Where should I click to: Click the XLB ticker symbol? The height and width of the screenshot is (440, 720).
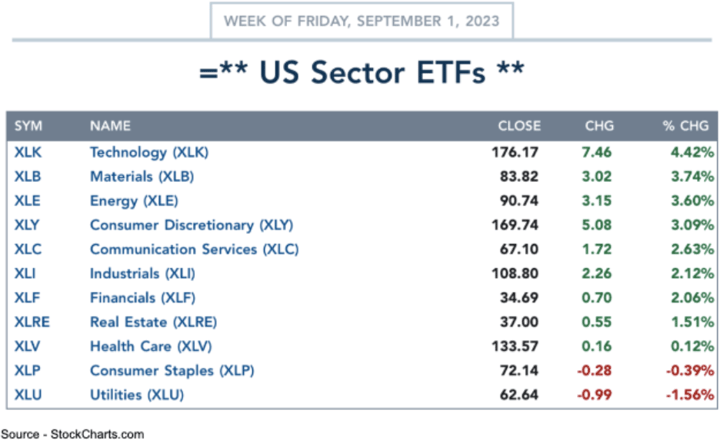26,176
